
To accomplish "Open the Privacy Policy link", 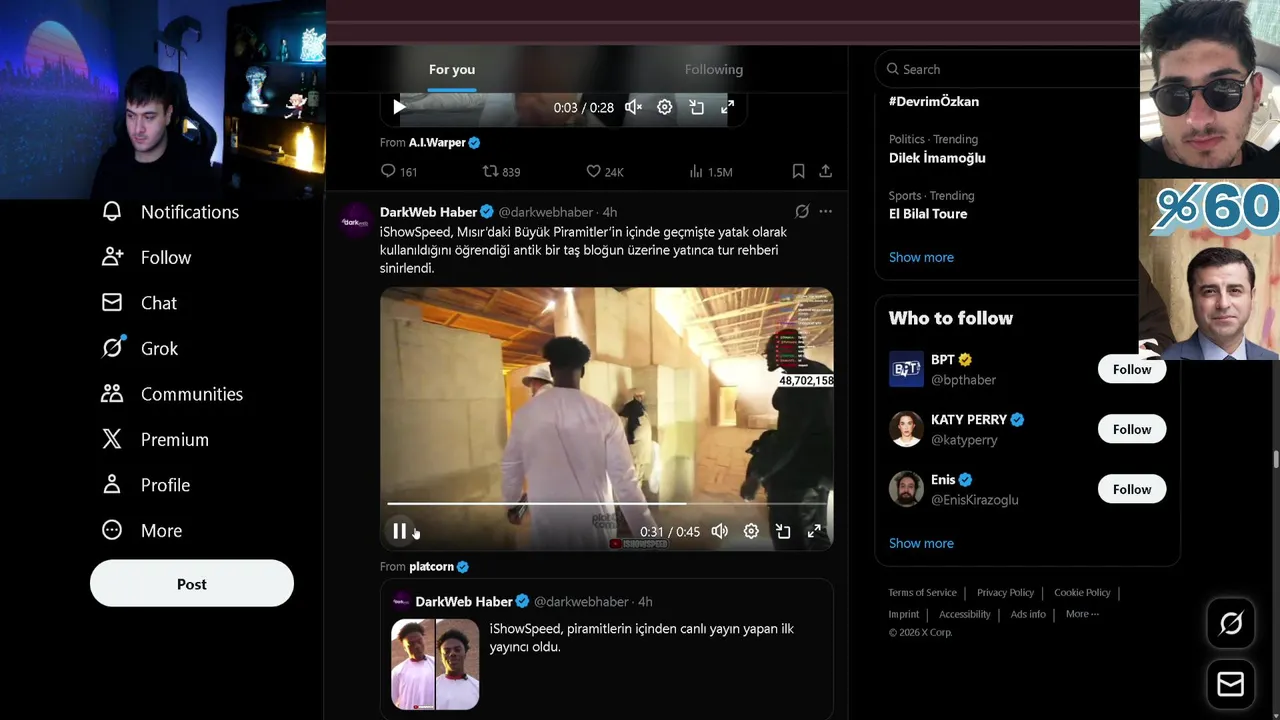I will click(x=1005, y=593).
